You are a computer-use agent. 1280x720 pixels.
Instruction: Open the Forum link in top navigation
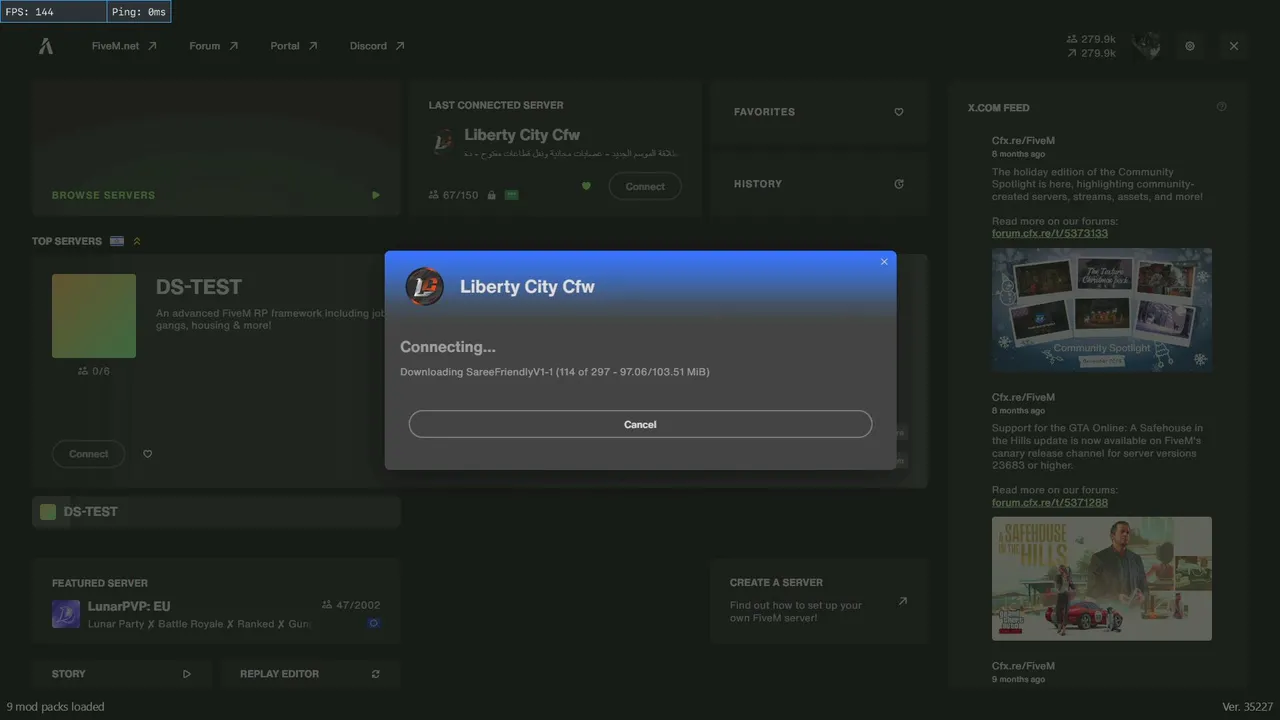pyautogui.click(x=214, y=46)
